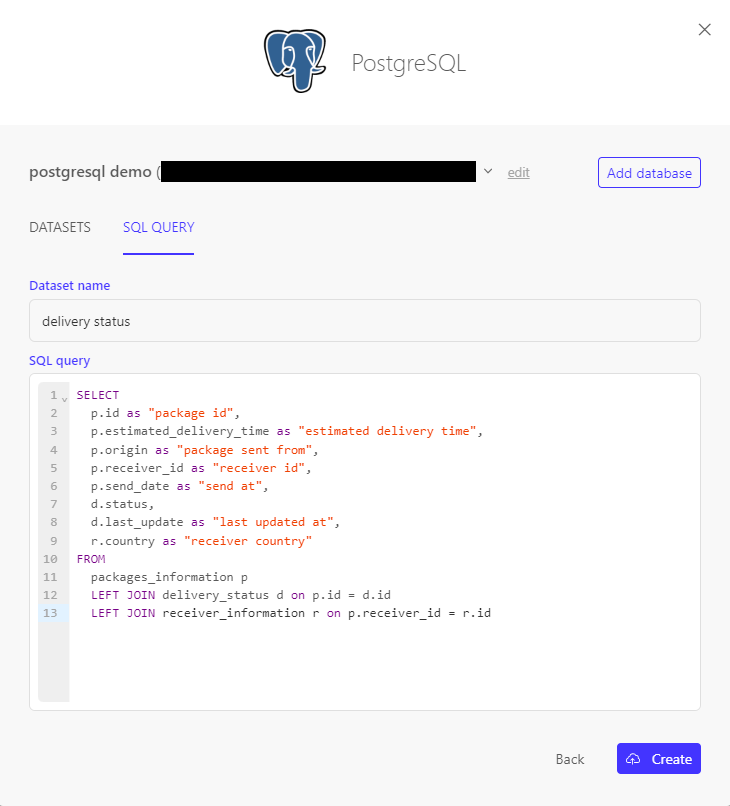Click the Add database button
Screen dimensions: 730x806
pyautogui.click(x=649, y=173)
